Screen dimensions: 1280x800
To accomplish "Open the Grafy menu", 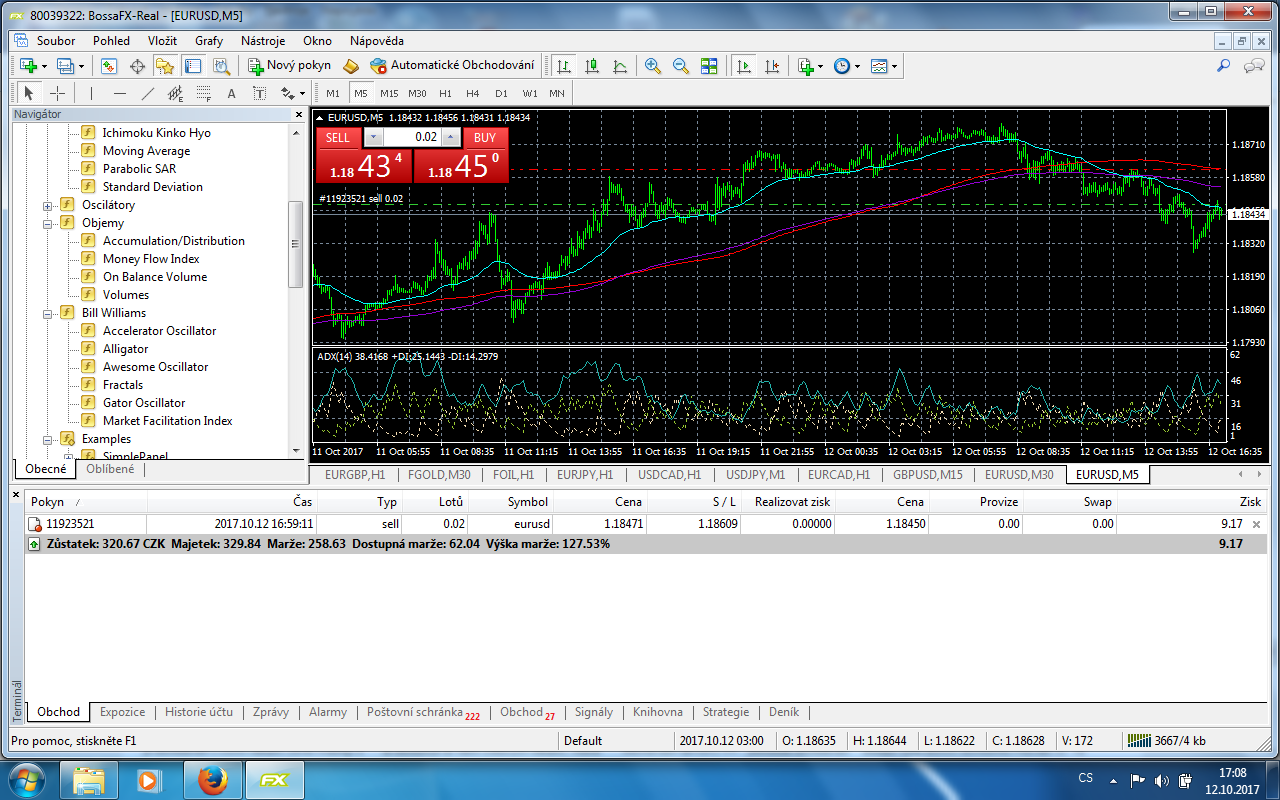I will pyautogui.click(x=209, y=41).
